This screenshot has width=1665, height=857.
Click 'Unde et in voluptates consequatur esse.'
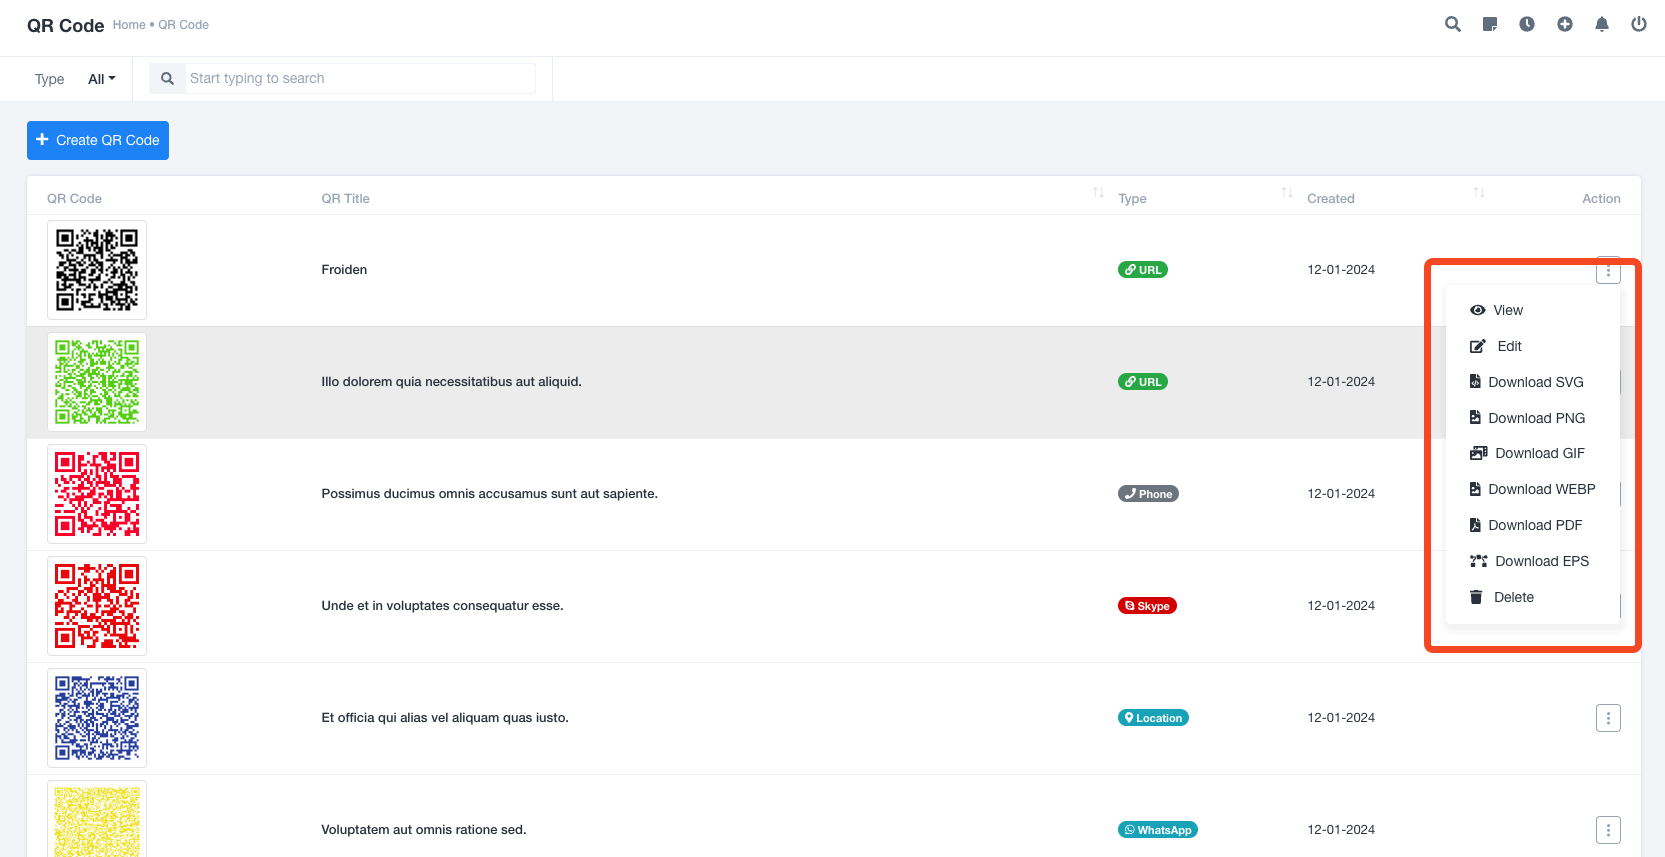pos(442,606)
